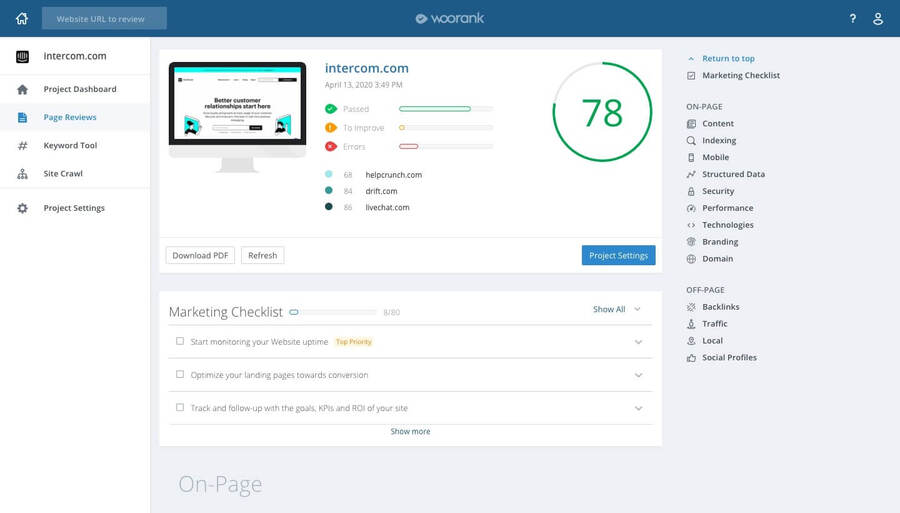
Task: Click the Download PDF button
Action: 200,255
